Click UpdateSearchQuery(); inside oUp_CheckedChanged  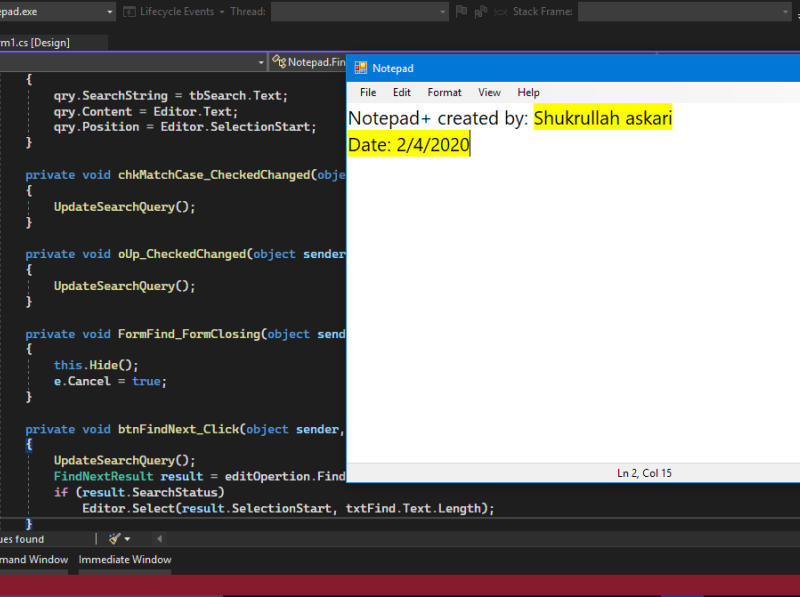[124, 286]
